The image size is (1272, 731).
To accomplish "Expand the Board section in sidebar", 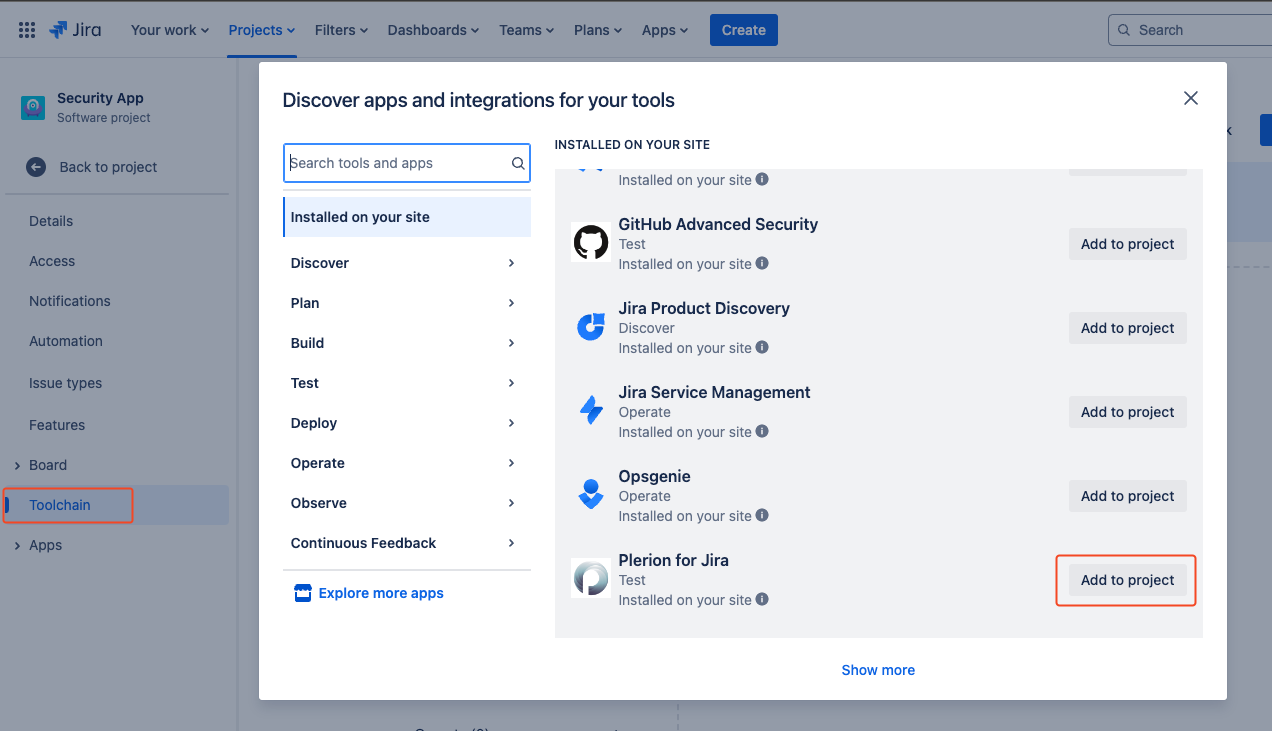I will pyautogui.click(x=17, y=465).
